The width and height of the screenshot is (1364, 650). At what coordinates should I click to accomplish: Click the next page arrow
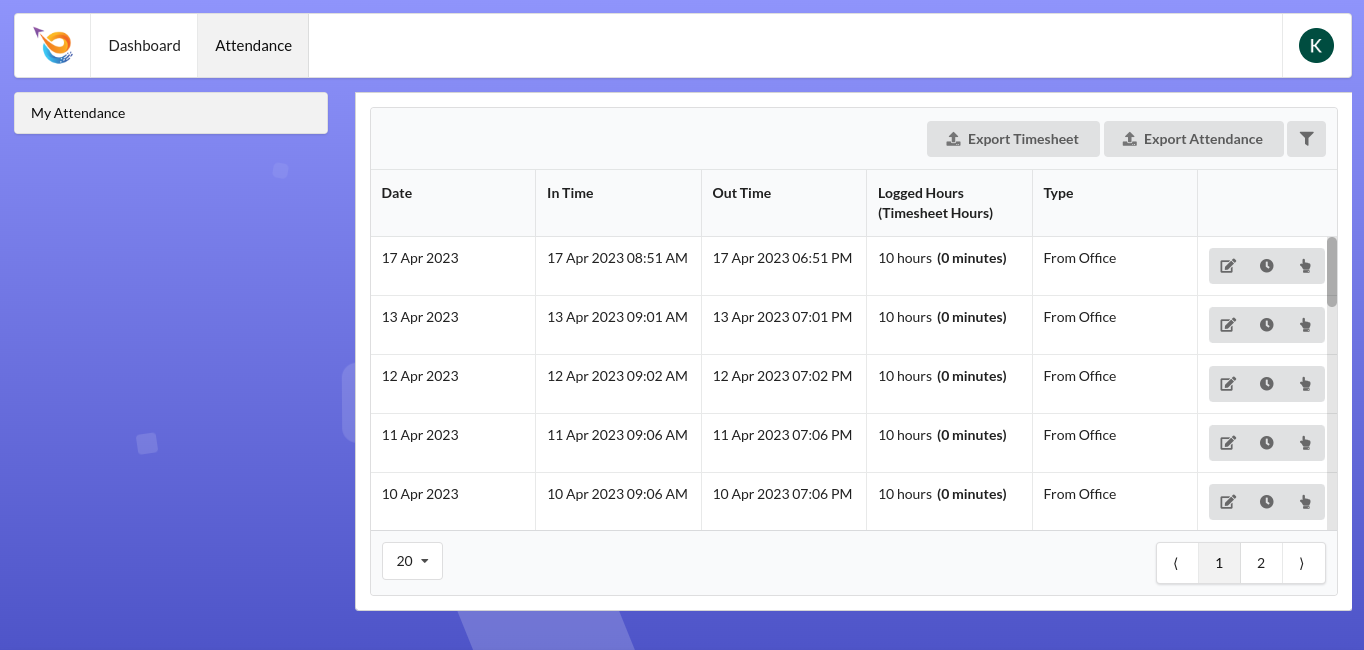pyautogui.click(x=1302, y=563)
